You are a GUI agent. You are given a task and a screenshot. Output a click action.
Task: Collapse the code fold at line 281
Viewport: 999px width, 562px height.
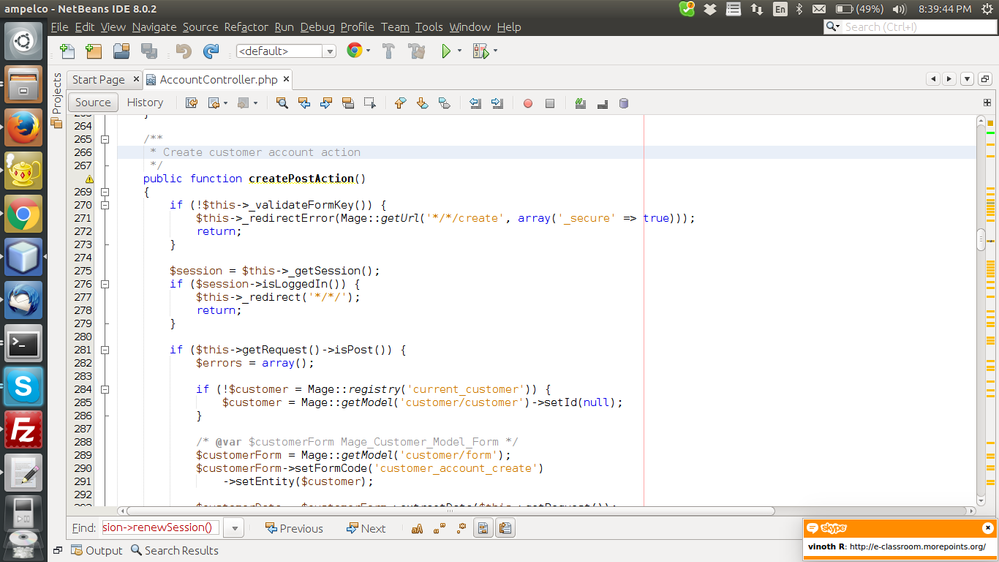(104, 350)
